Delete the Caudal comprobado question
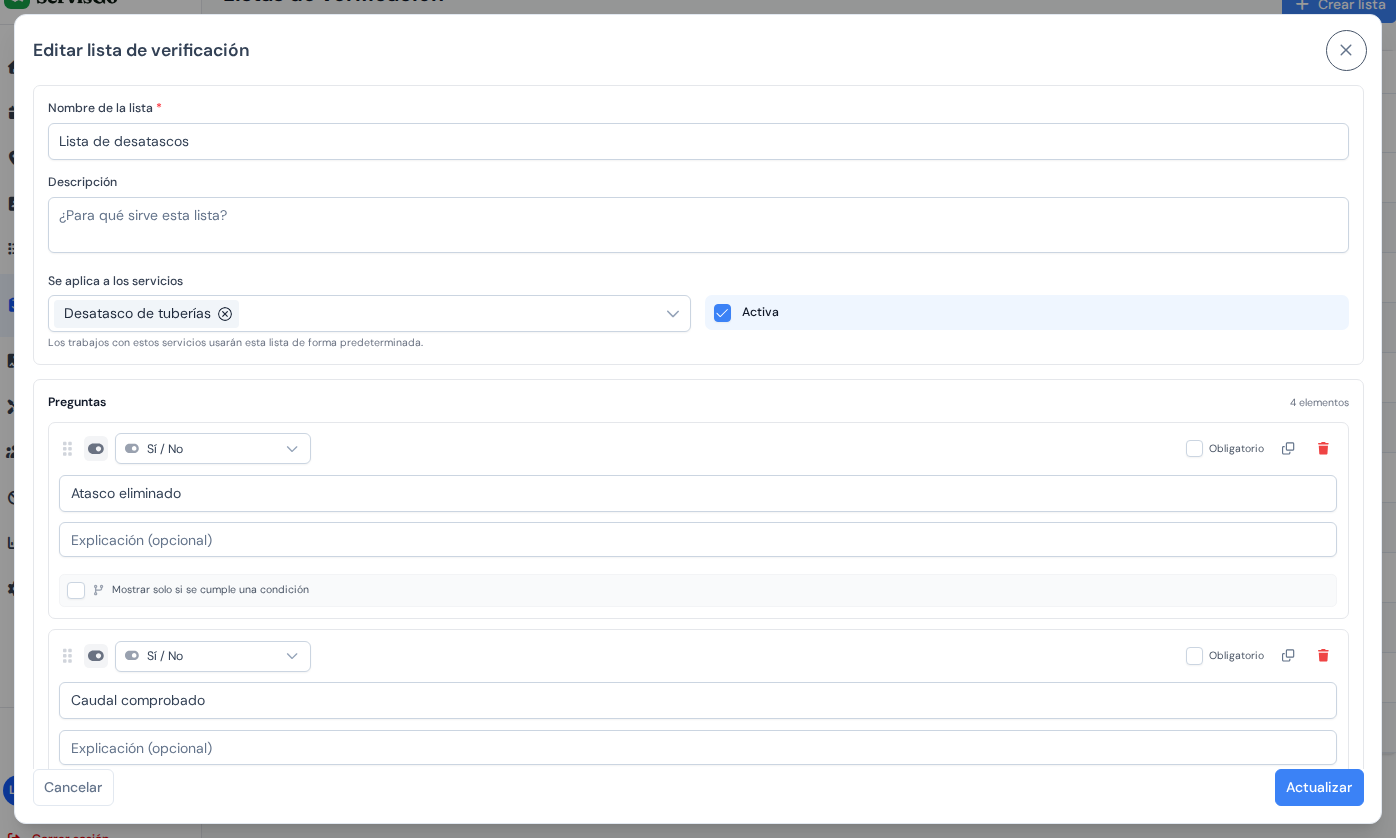Image resolution: width=1396 pixels, height=838 pixels. 1323,656
